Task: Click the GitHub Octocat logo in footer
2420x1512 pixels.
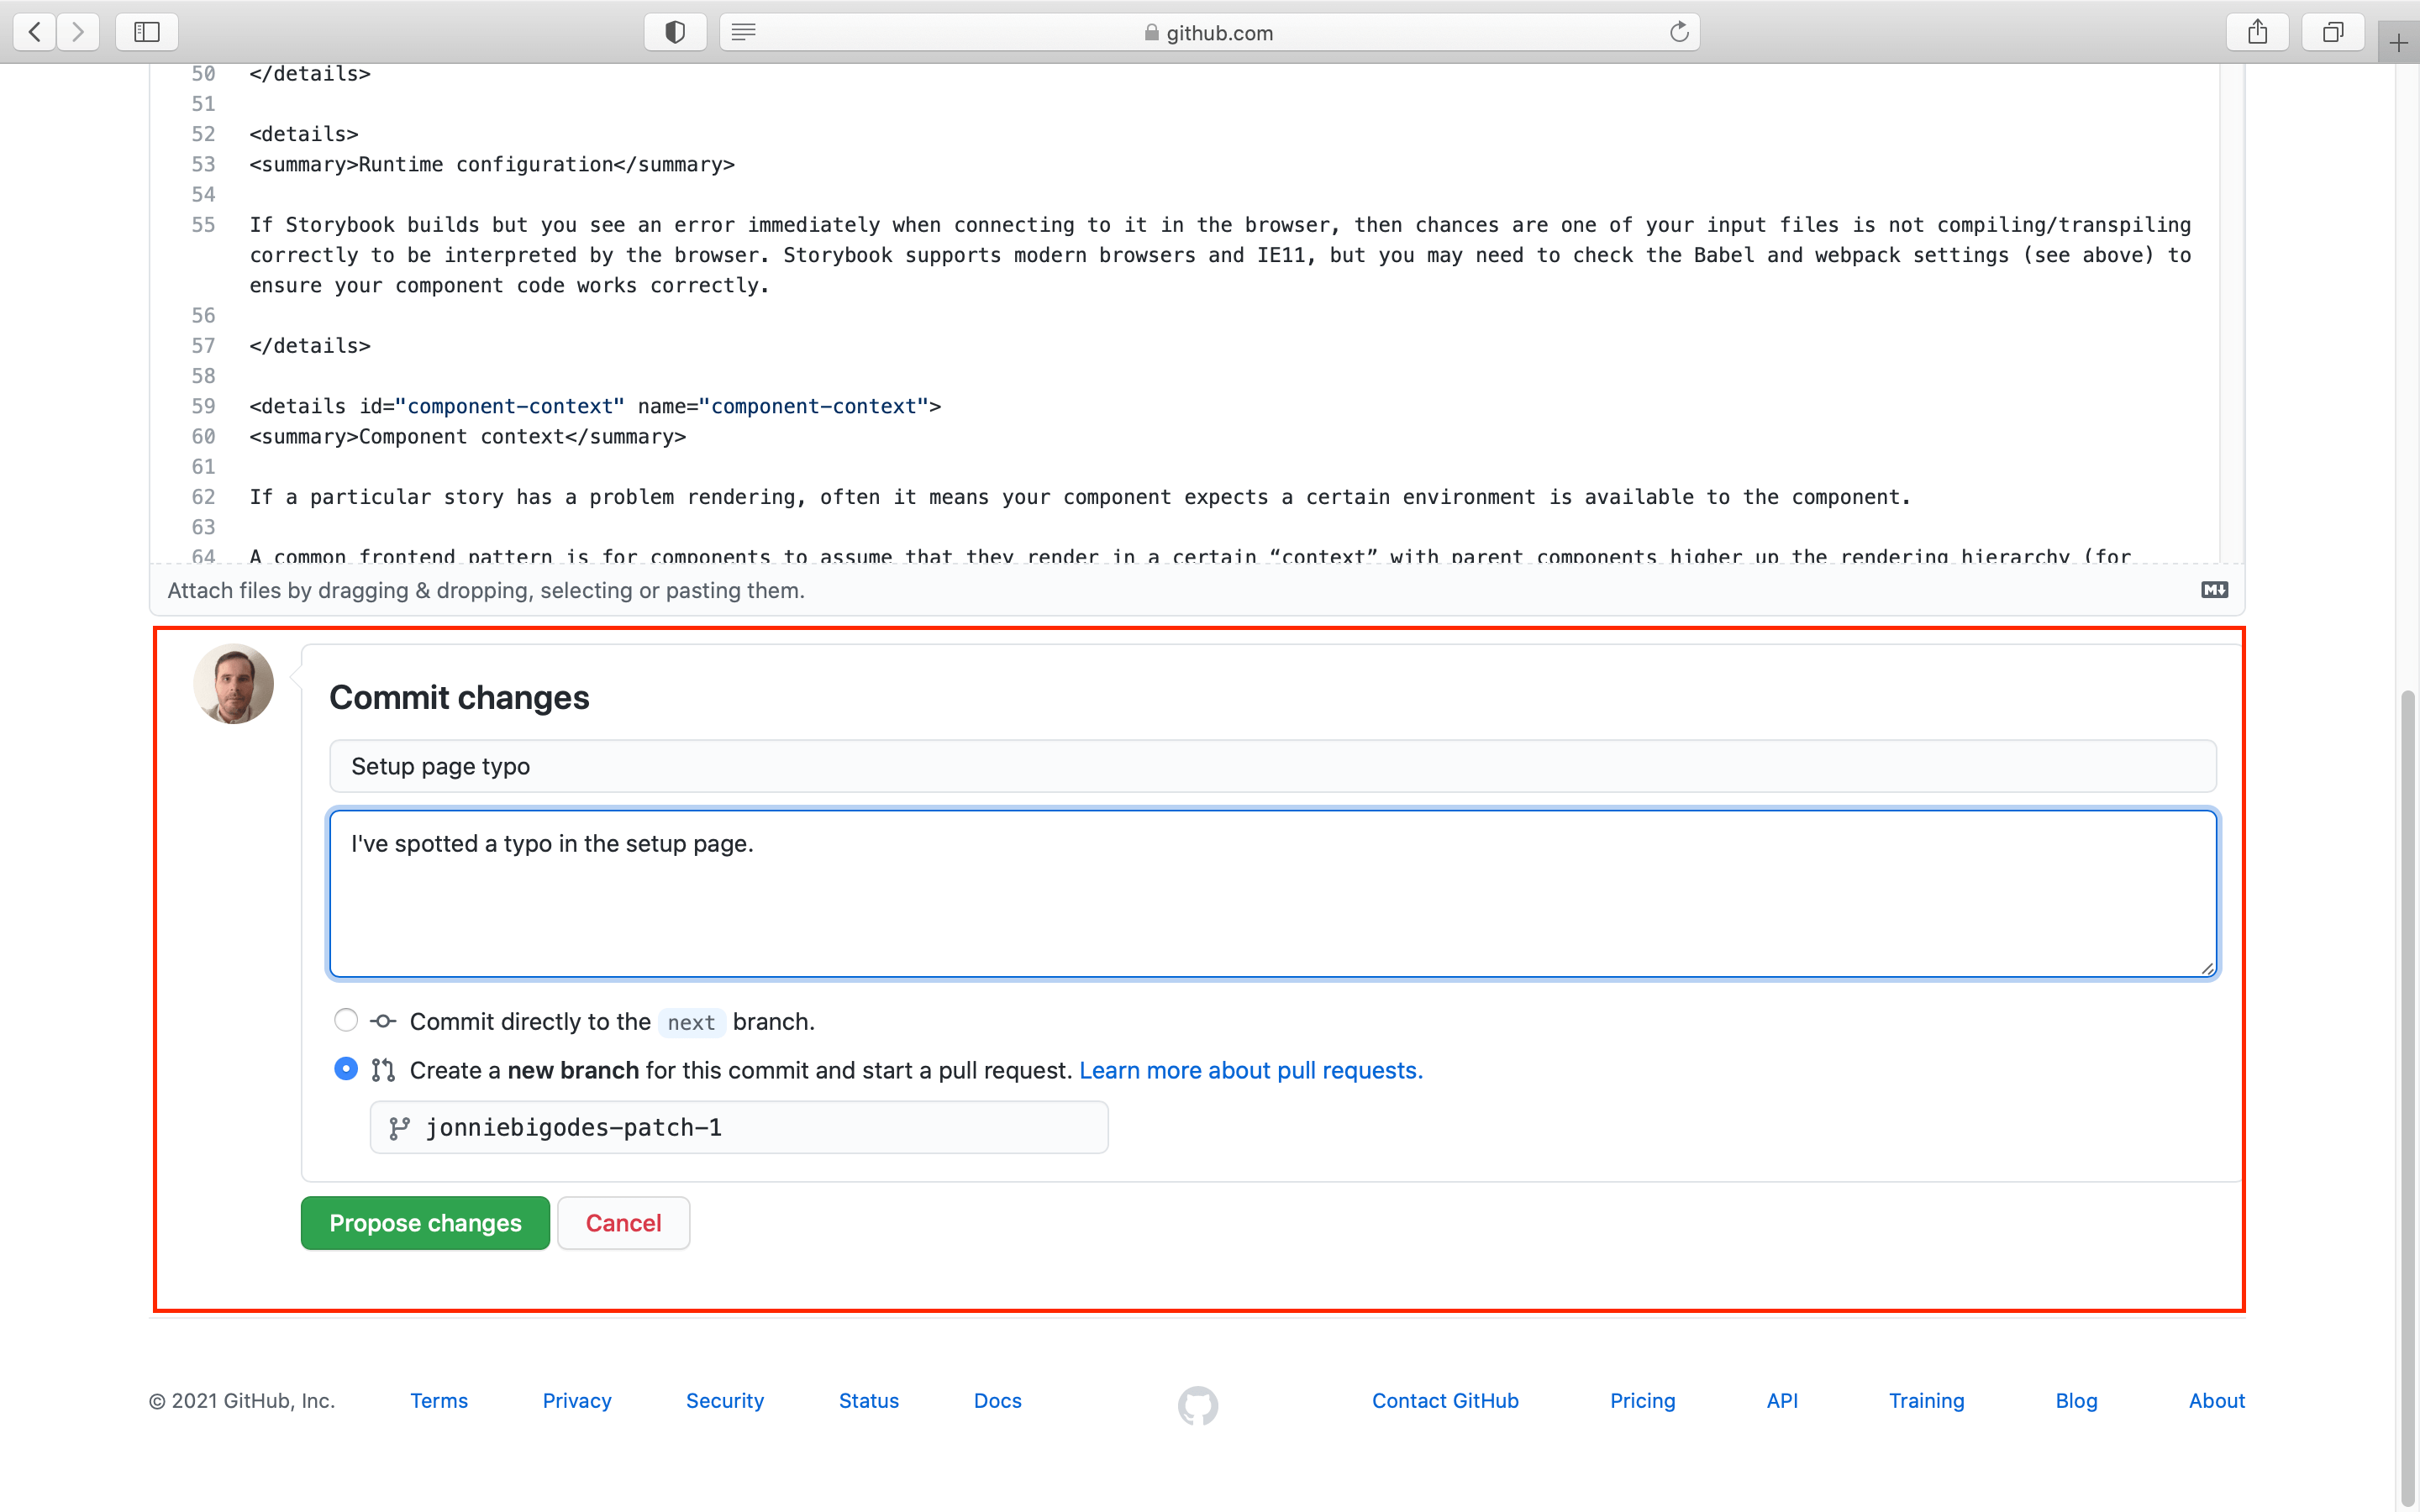Action: coord(1197,1405)
